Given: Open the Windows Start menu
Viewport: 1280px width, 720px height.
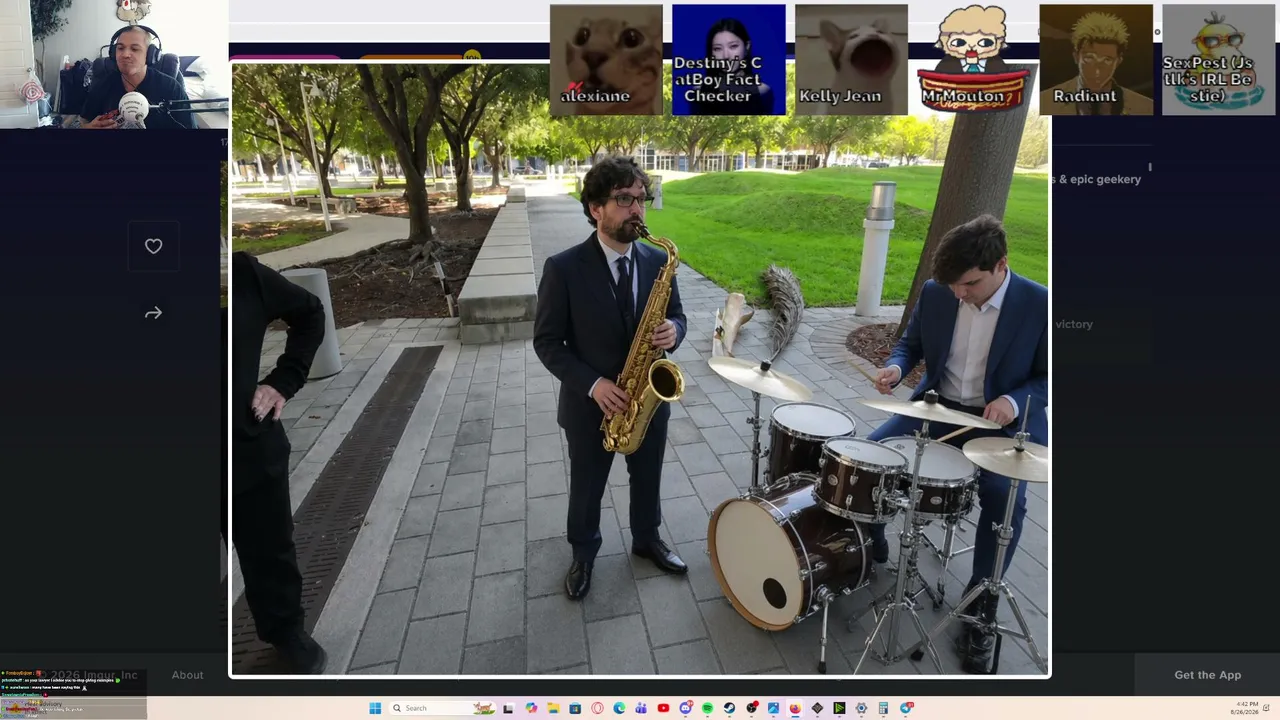Looking at the screenshot, I should (375, 708).
